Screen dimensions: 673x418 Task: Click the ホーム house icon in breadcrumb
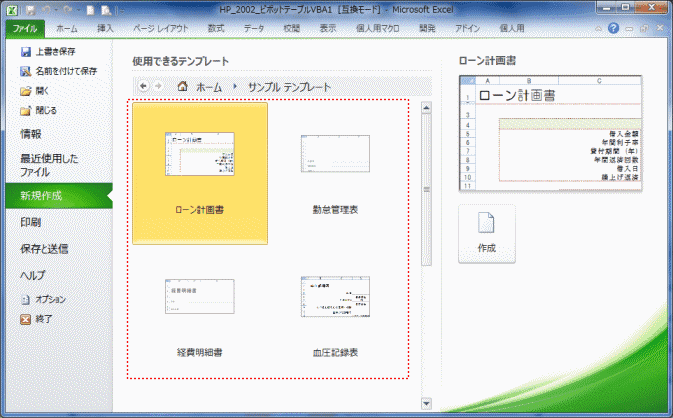(x=182, y=87)
